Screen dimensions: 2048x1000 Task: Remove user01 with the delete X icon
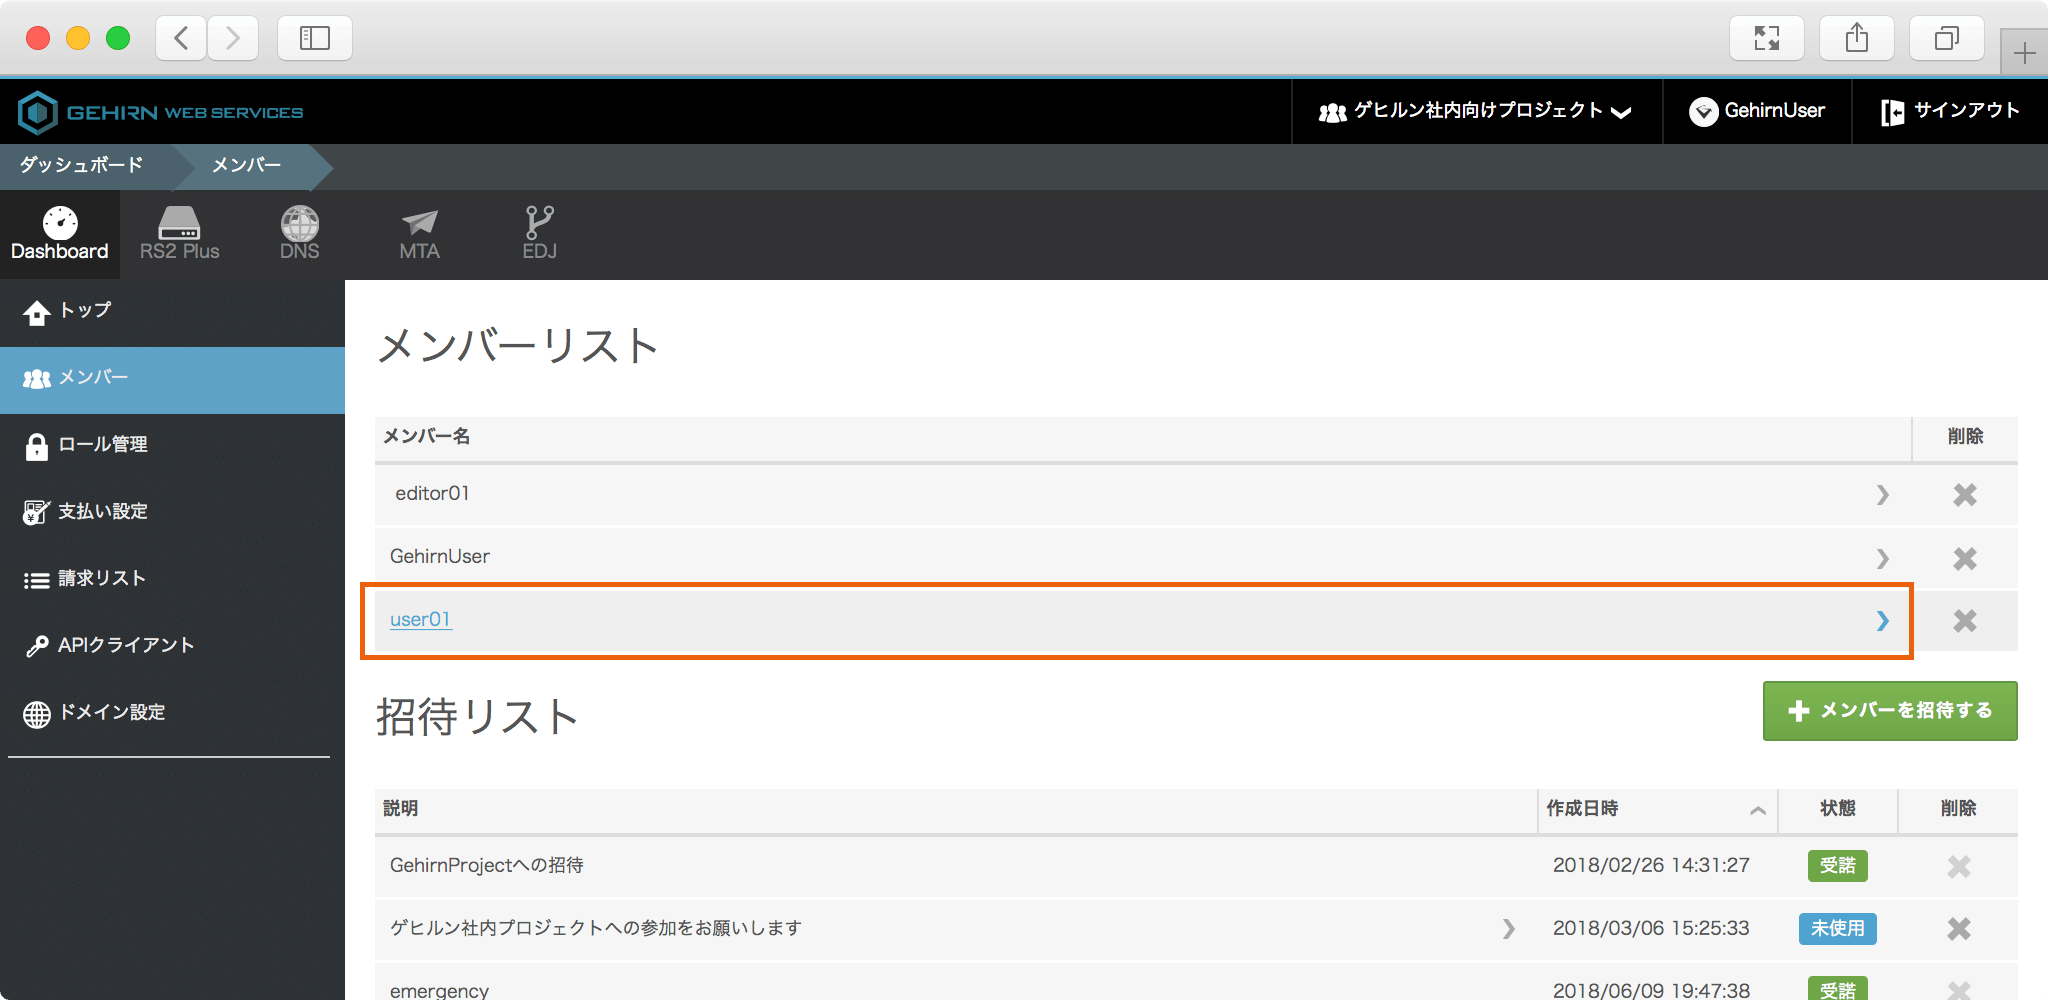(x=1964, y=621)
